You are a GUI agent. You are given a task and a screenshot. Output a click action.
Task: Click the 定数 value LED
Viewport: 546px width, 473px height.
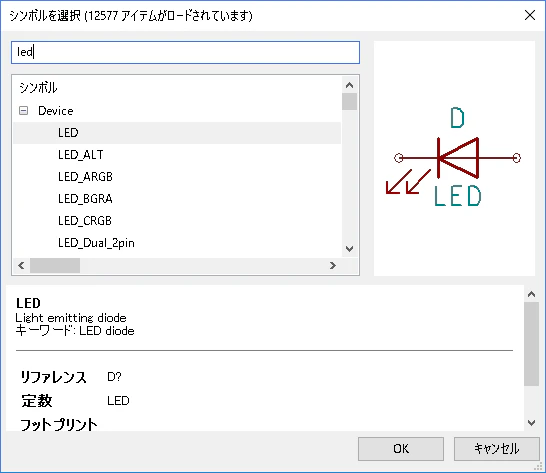point(118,401)
